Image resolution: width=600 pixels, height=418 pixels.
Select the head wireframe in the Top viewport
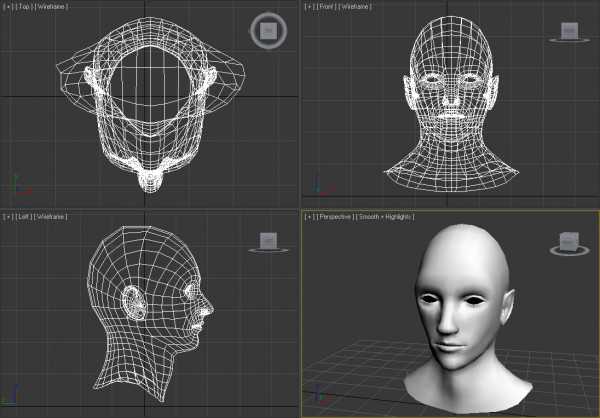coord(150,104)
